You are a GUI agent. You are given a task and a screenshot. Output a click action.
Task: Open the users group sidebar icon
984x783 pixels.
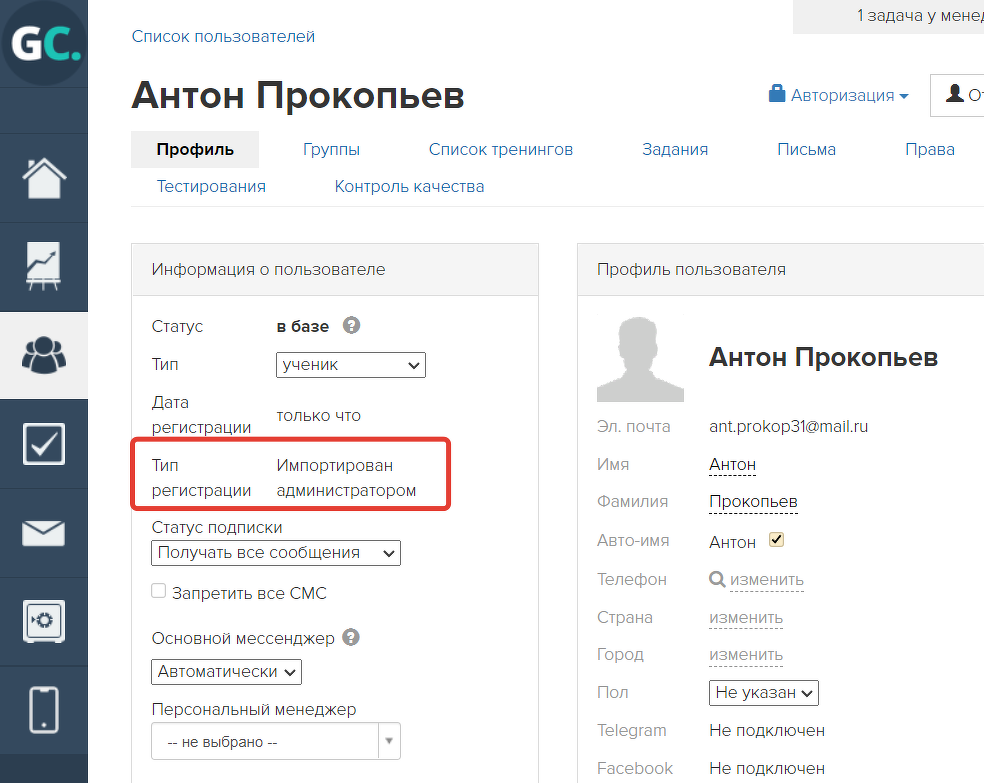click(44, 355)
